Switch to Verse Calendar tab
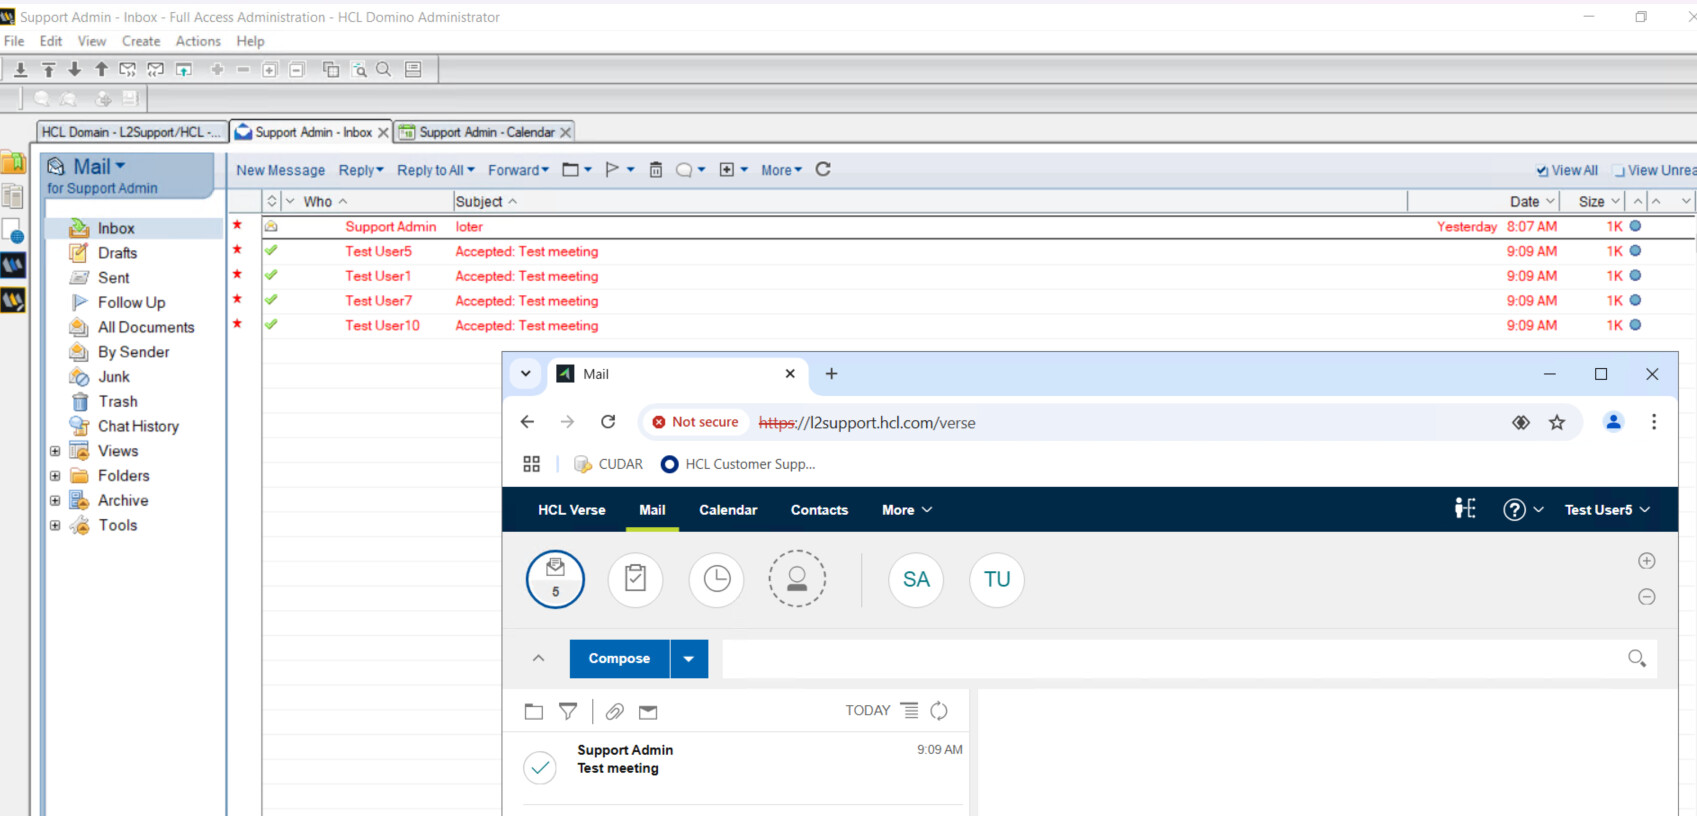 [x=728, y=510]
